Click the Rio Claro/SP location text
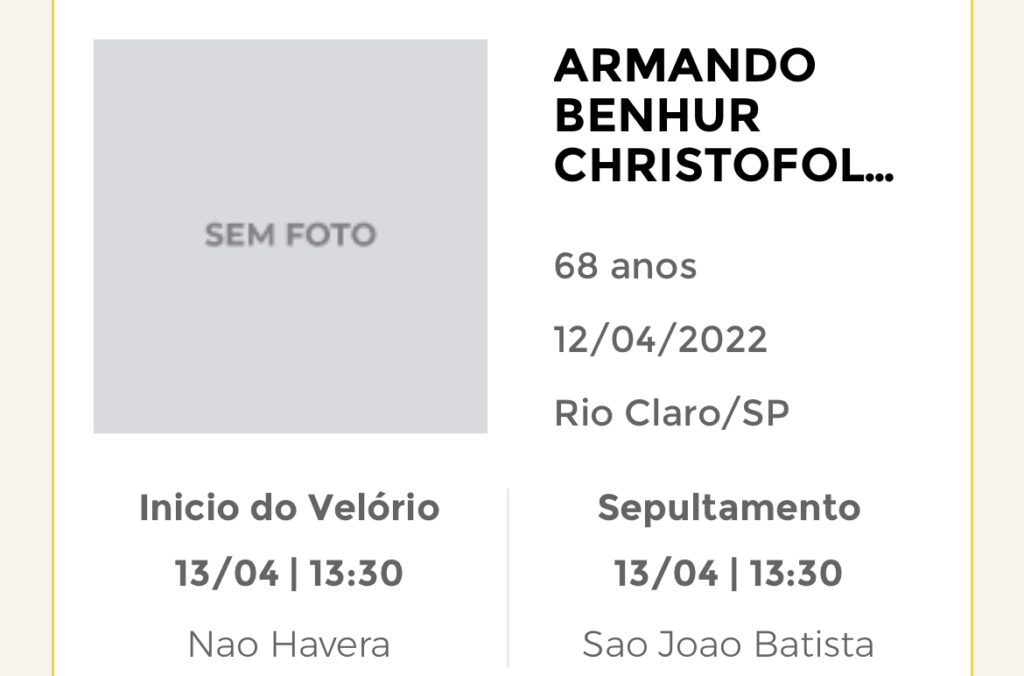 tap(671, 413)
